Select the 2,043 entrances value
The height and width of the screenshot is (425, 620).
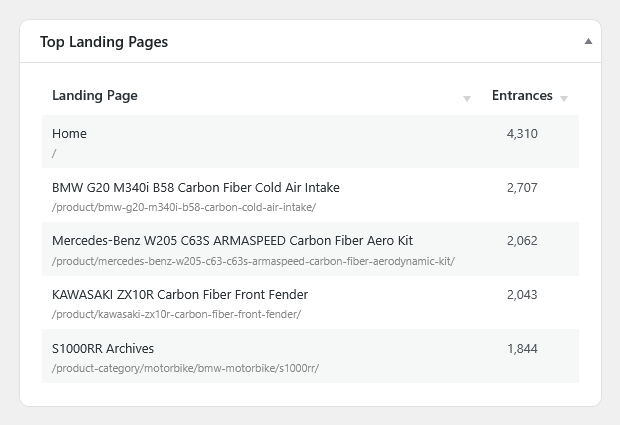pos(522,295)
